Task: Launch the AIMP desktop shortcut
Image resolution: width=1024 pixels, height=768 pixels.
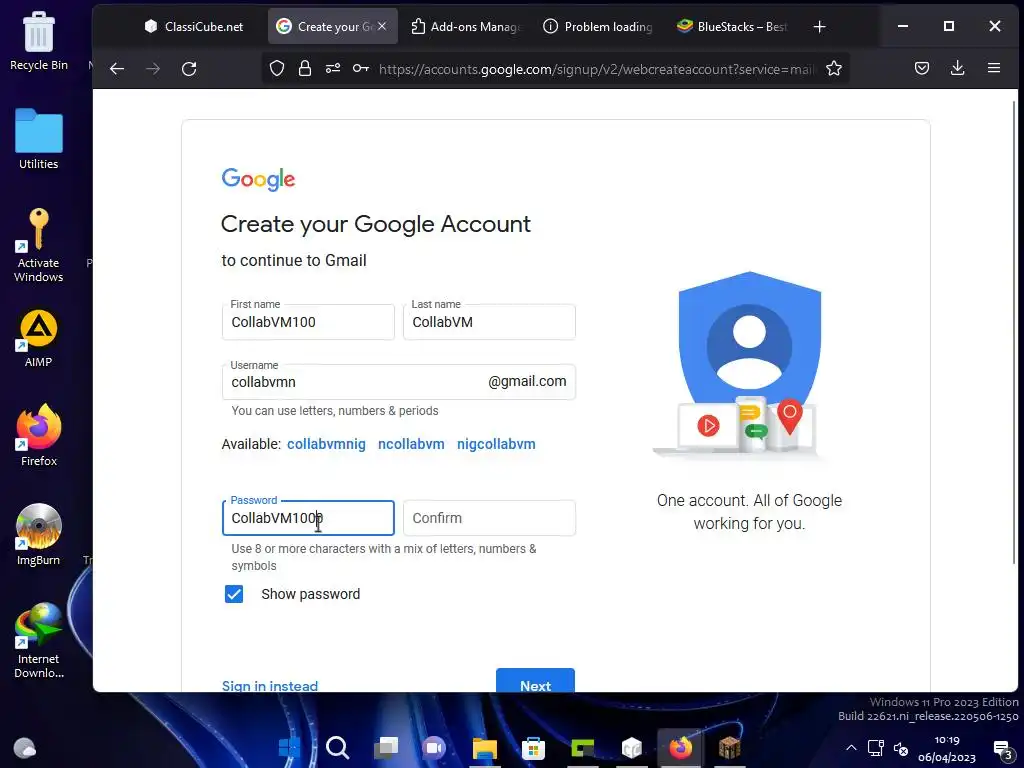Action: tap(39, 338)
